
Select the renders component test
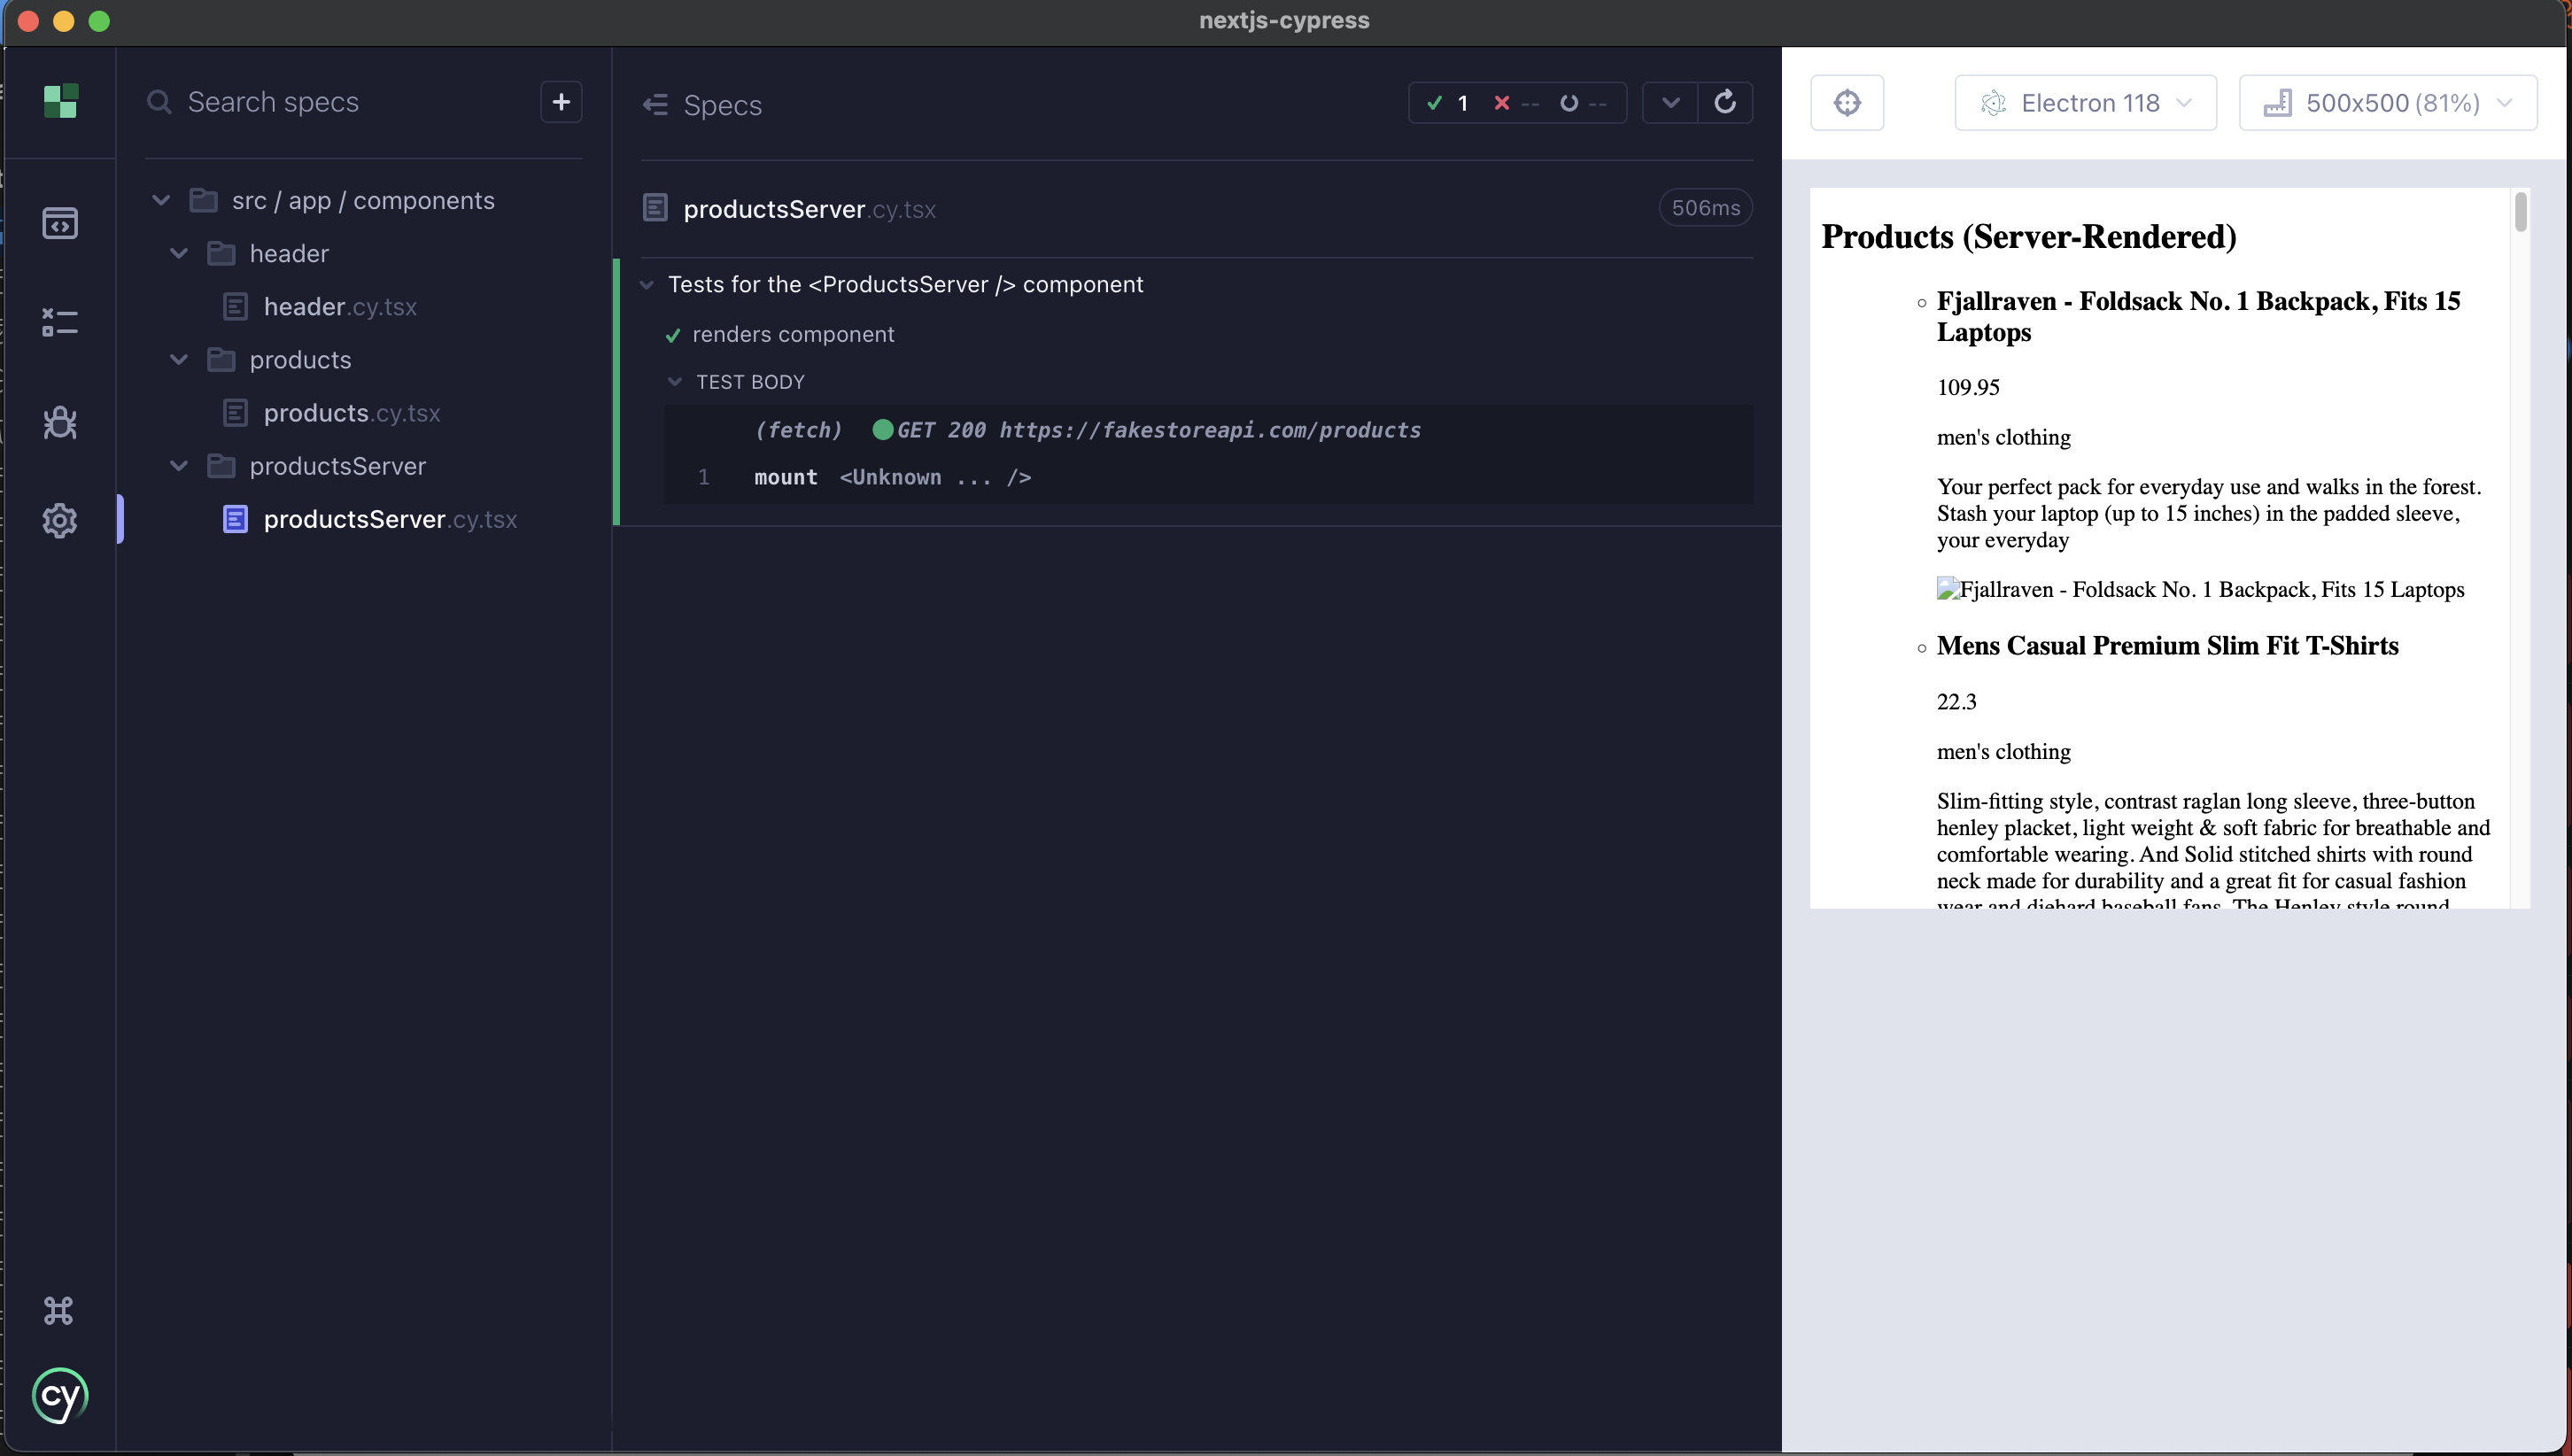pos(793,334)
